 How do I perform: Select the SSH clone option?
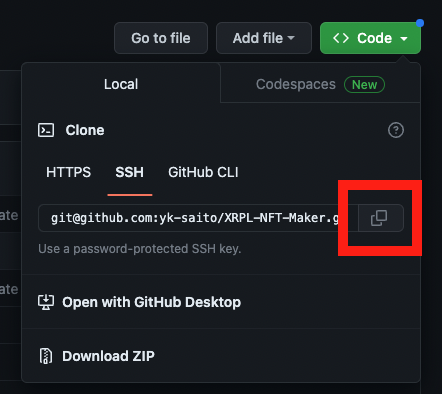pyautogui.click(x=130, y=172)
